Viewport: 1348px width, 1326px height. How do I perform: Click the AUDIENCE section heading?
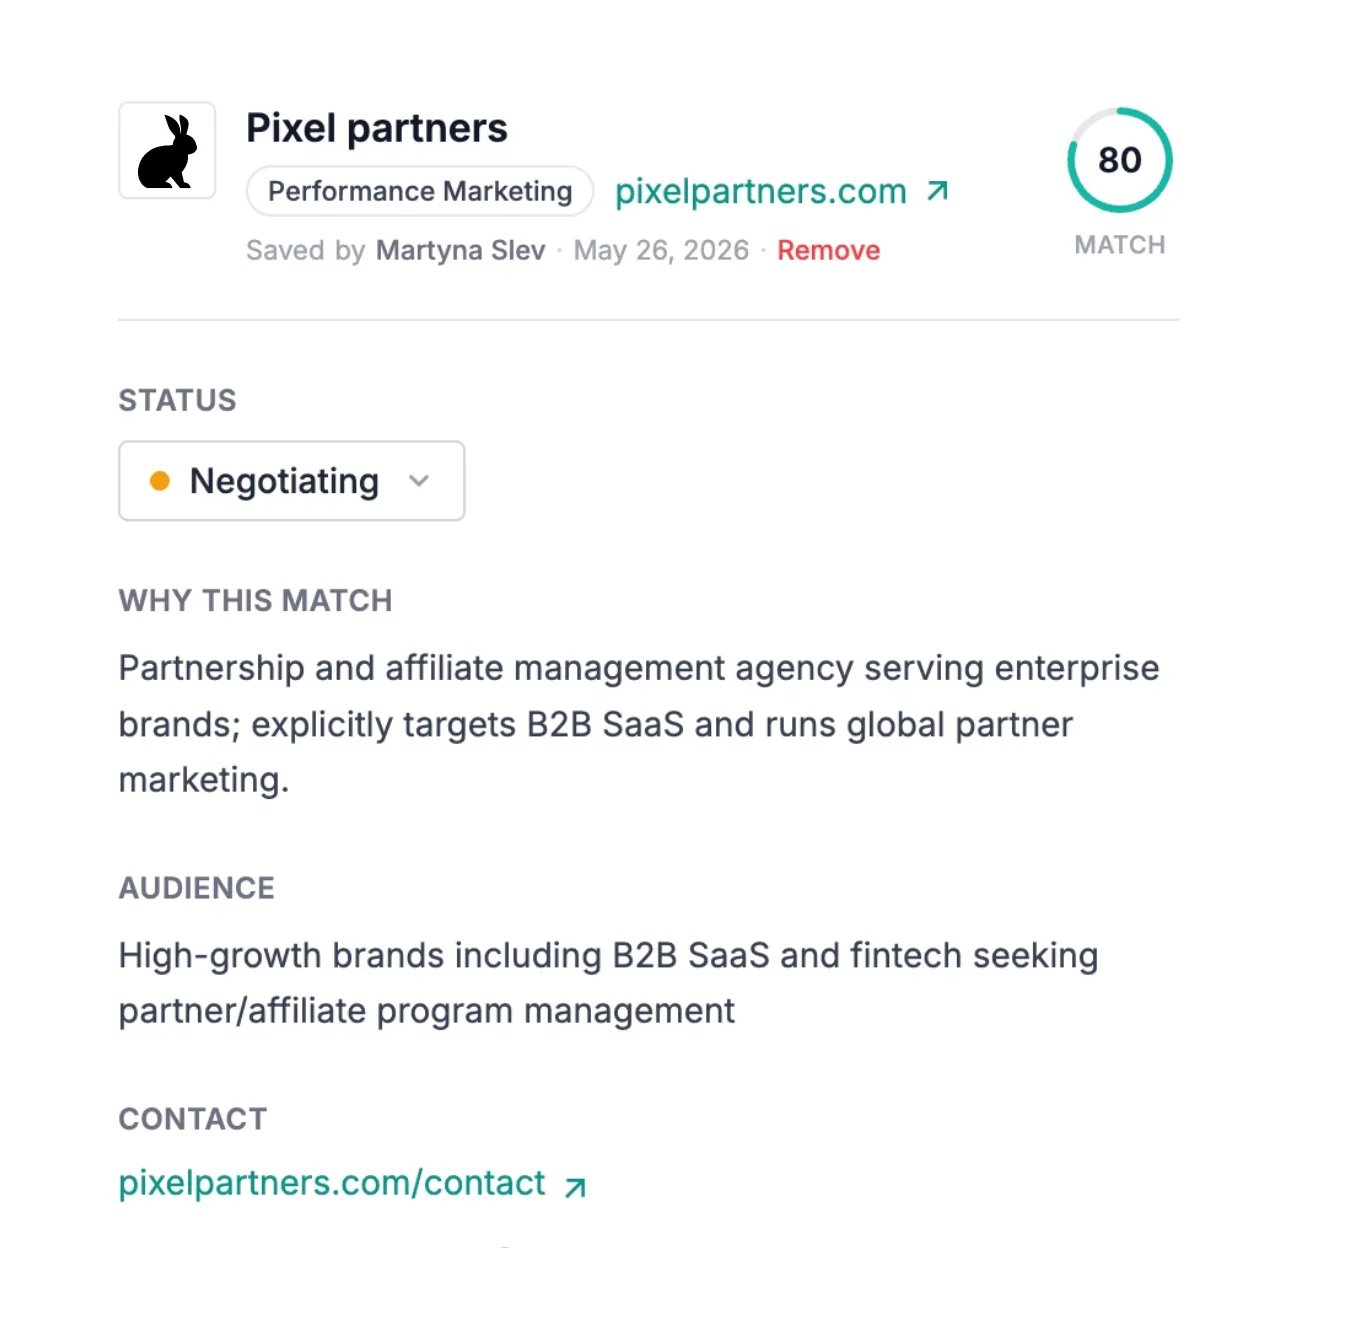[197, 888]
